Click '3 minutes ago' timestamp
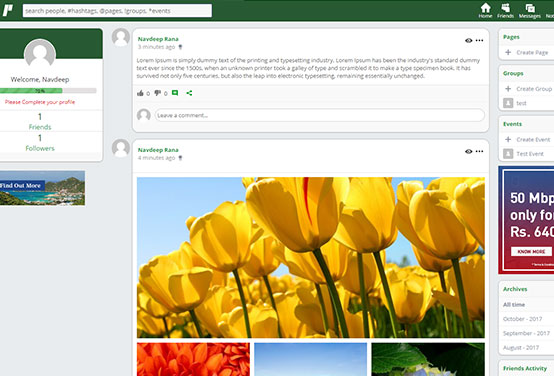Screen dimensions: 554x376 pos(157,47)
